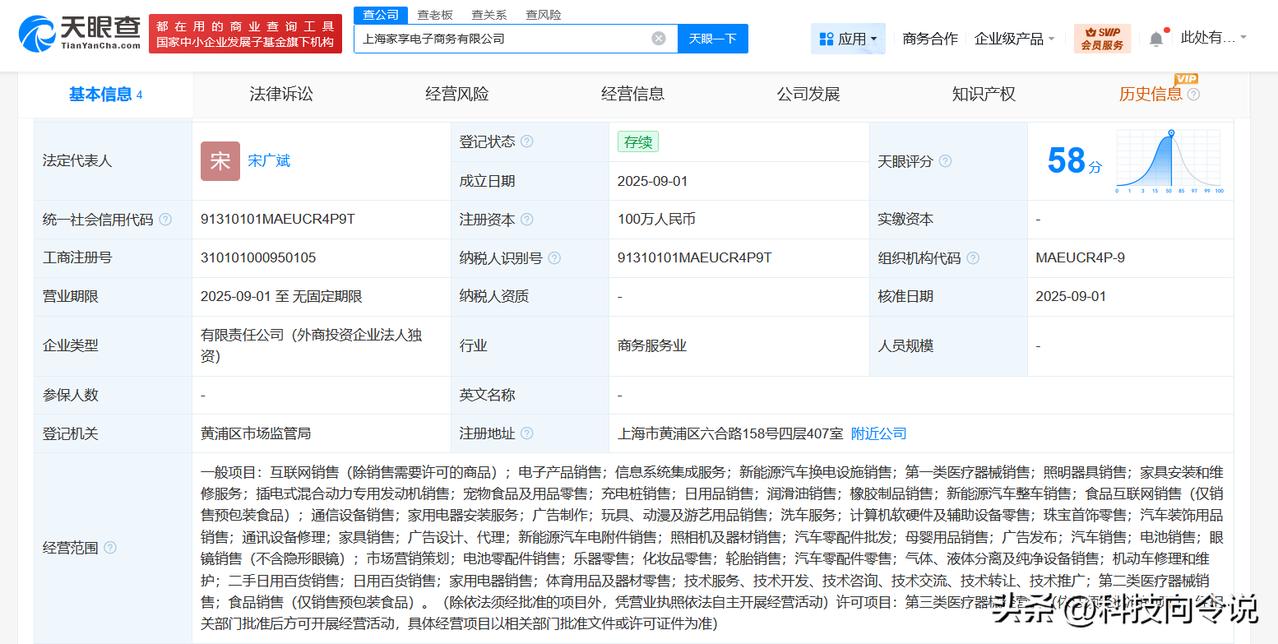Click address 上海市黄浦区六合路158号四层407室
This screenshot has height=644, width=1278.
point(730,433)
